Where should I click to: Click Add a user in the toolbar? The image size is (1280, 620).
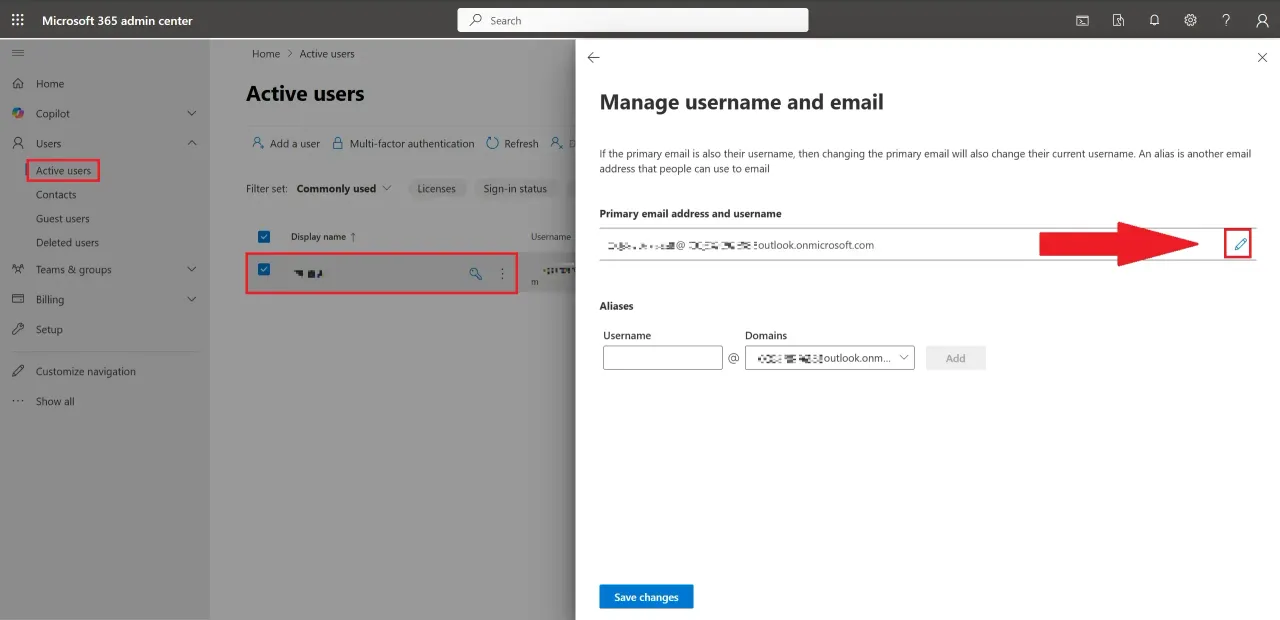(286, 143)
